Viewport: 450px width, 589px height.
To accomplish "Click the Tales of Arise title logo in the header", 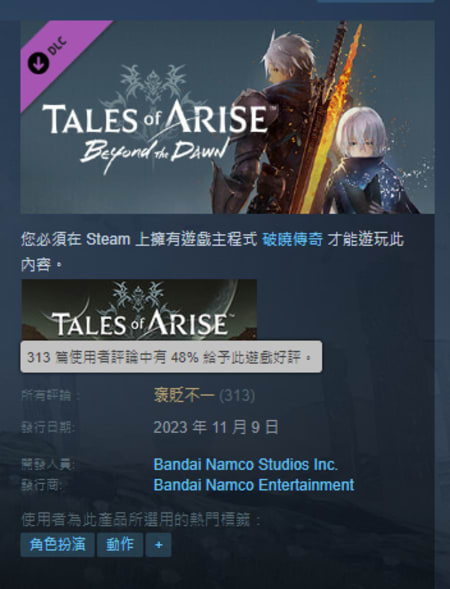I will tap(155, 118).
